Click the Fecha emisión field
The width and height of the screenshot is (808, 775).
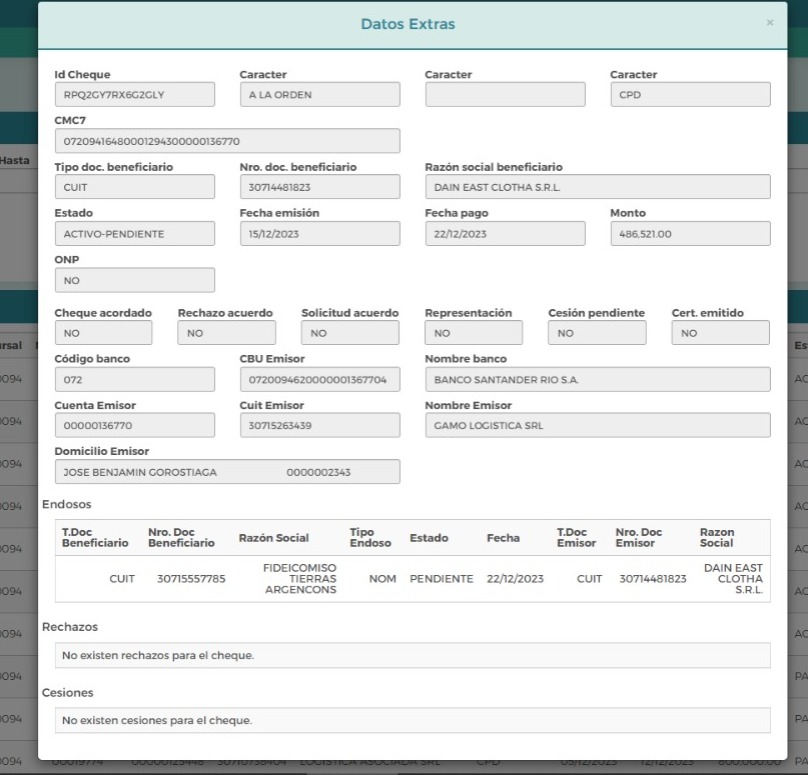319,233
